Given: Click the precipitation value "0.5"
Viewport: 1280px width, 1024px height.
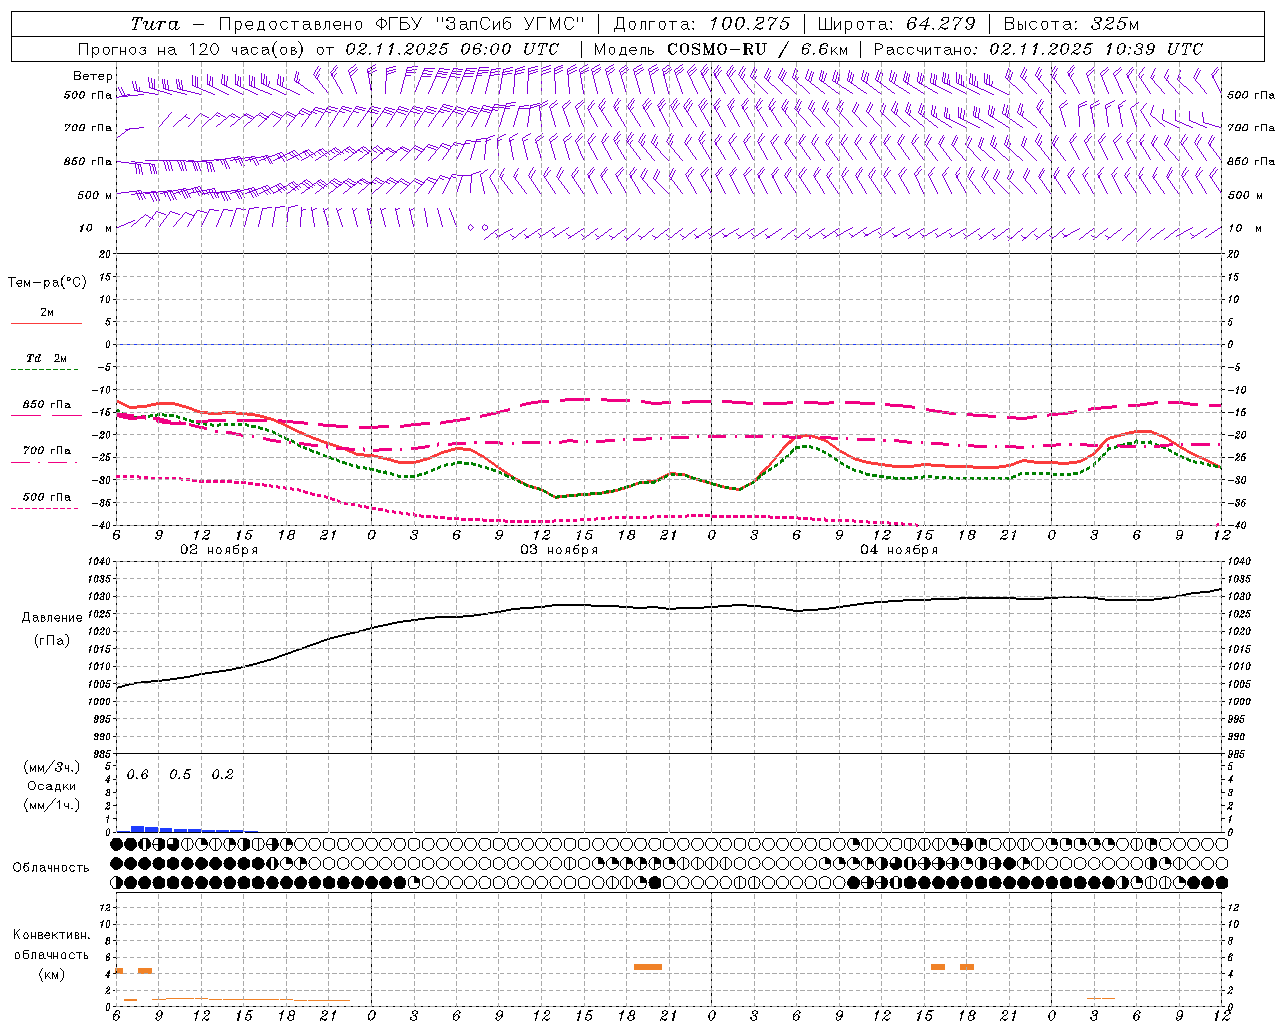Looking at the screenshot, I should click(x=180, y=775).
